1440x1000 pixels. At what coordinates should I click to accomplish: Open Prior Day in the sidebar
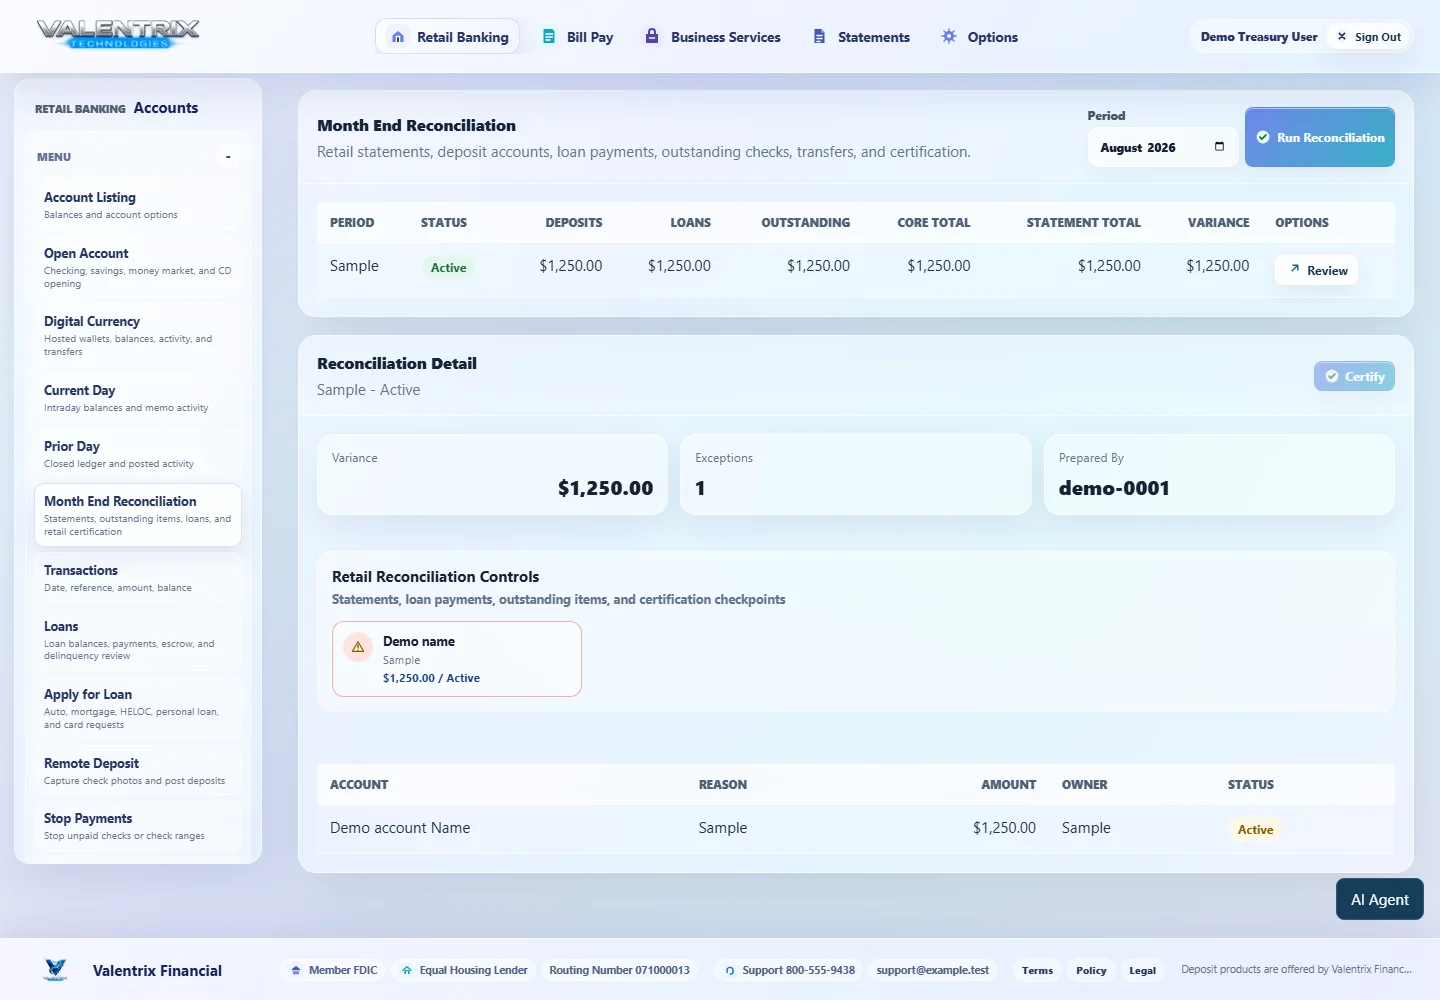pyautogui.click(x=138, y=454)
